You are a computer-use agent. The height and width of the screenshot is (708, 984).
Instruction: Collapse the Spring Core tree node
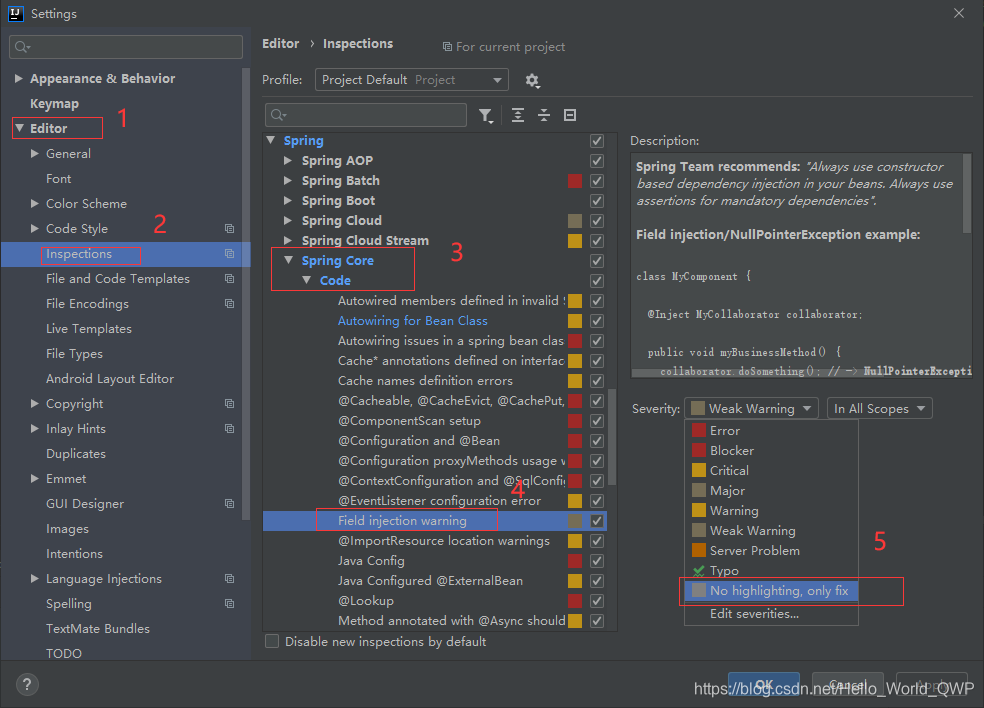[x=289, y=260]
